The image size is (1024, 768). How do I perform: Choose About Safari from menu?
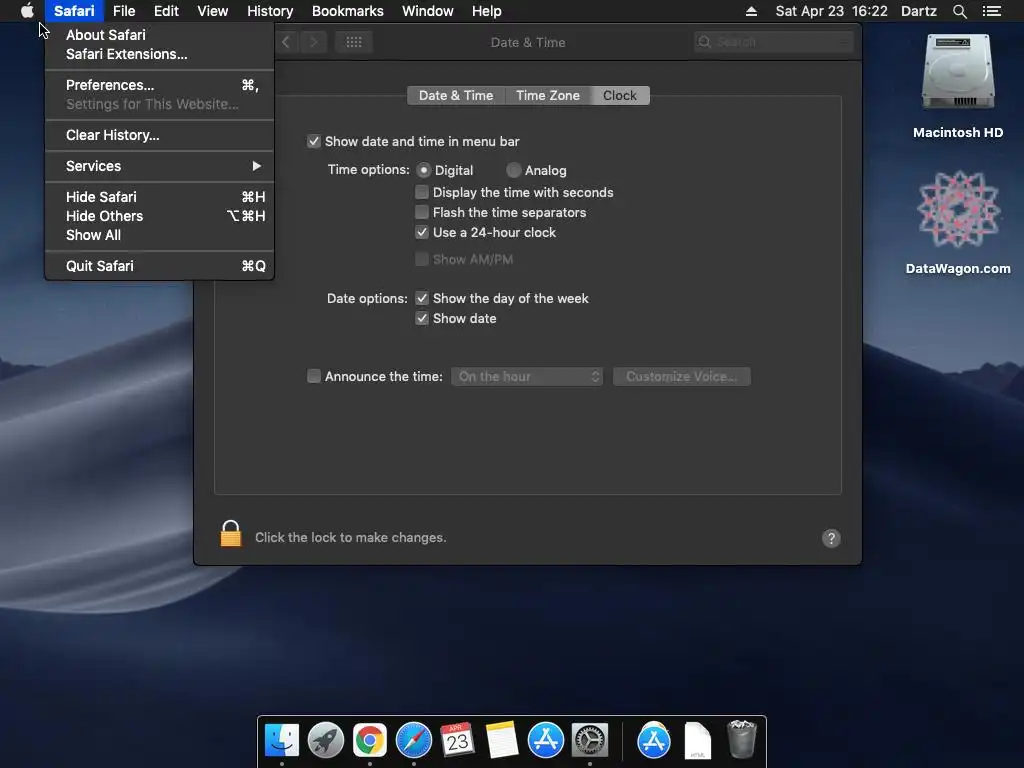159,35
